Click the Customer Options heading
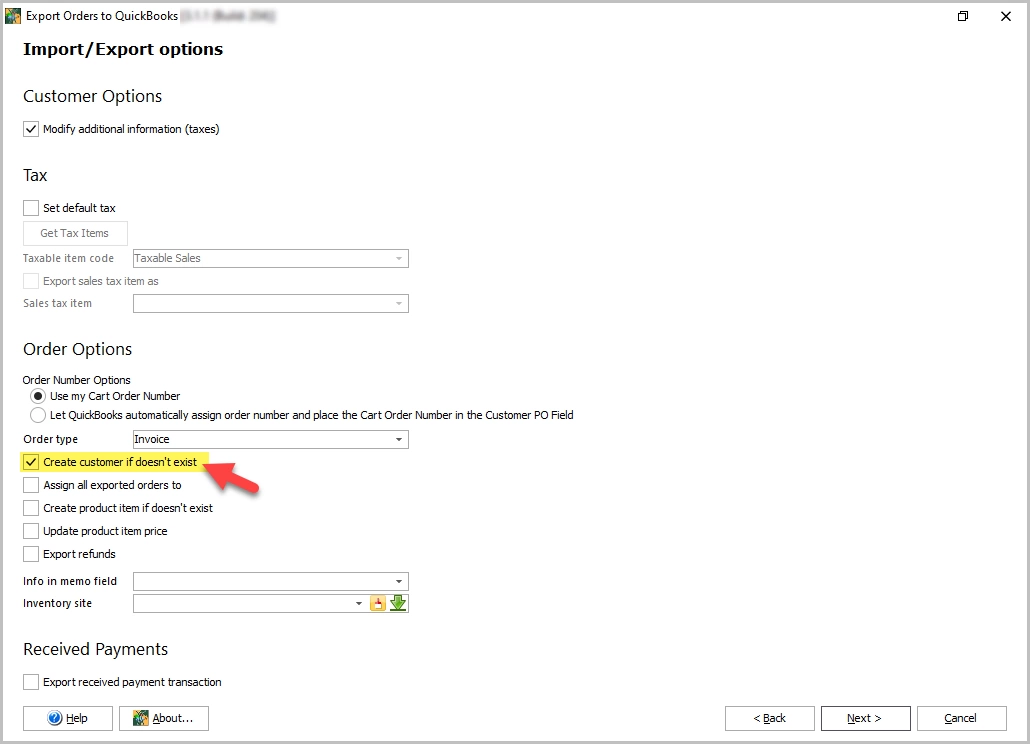The image size is (1030, 744). tap(93, 97)
